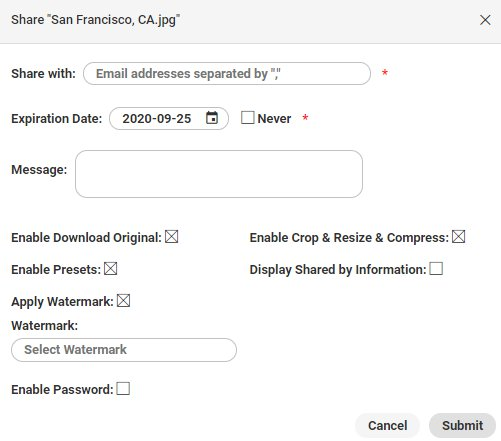Click the Never label text
Viewport: 501px width, 441px height.
274,119
